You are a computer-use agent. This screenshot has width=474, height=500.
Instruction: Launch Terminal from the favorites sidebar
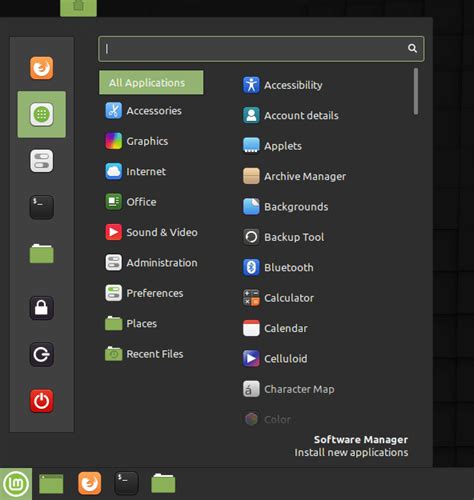coord(41,207)
